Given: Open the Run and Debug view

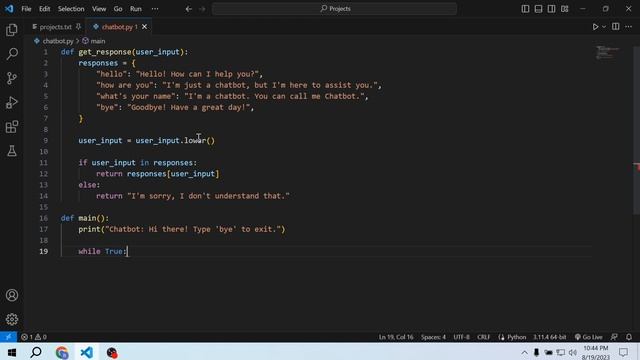Looking at the screenshot, I should tap(12, 102).
